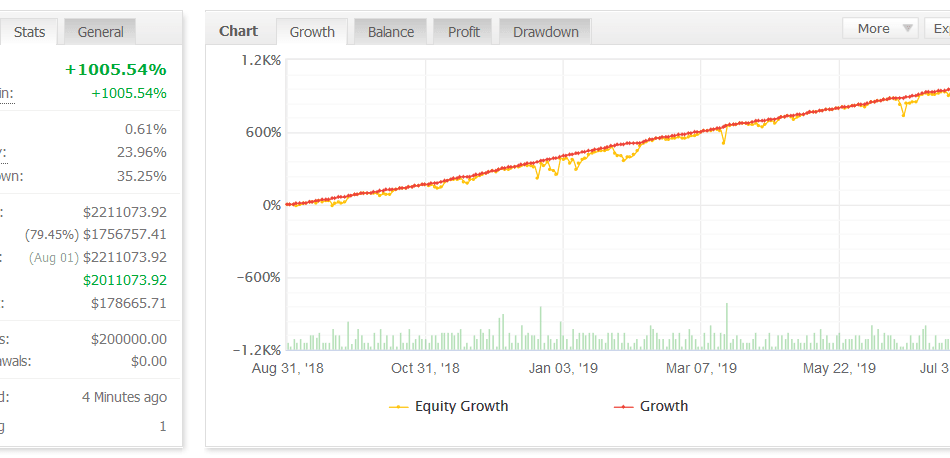The image size is (950, 458).
Task: Click the Jan 03, '19 axis label
Action: pos(563,368)
